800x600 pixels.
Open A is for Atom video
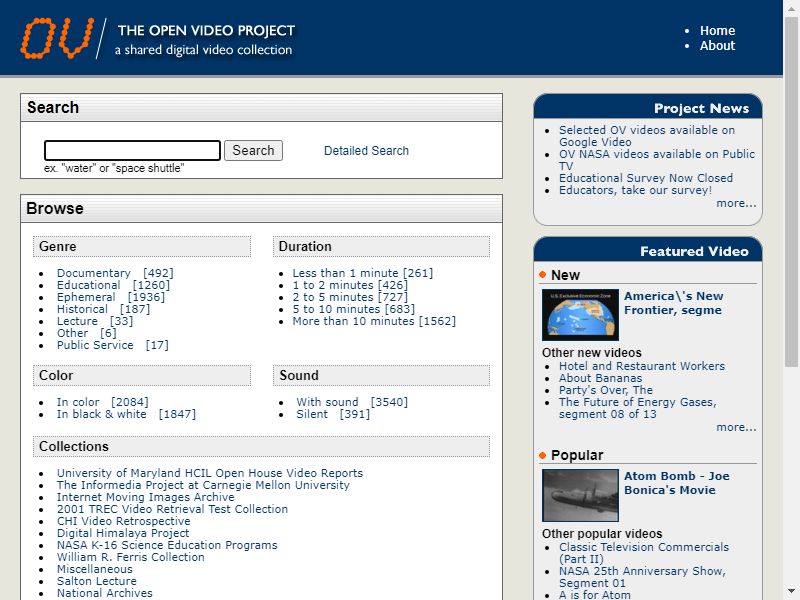594,595
